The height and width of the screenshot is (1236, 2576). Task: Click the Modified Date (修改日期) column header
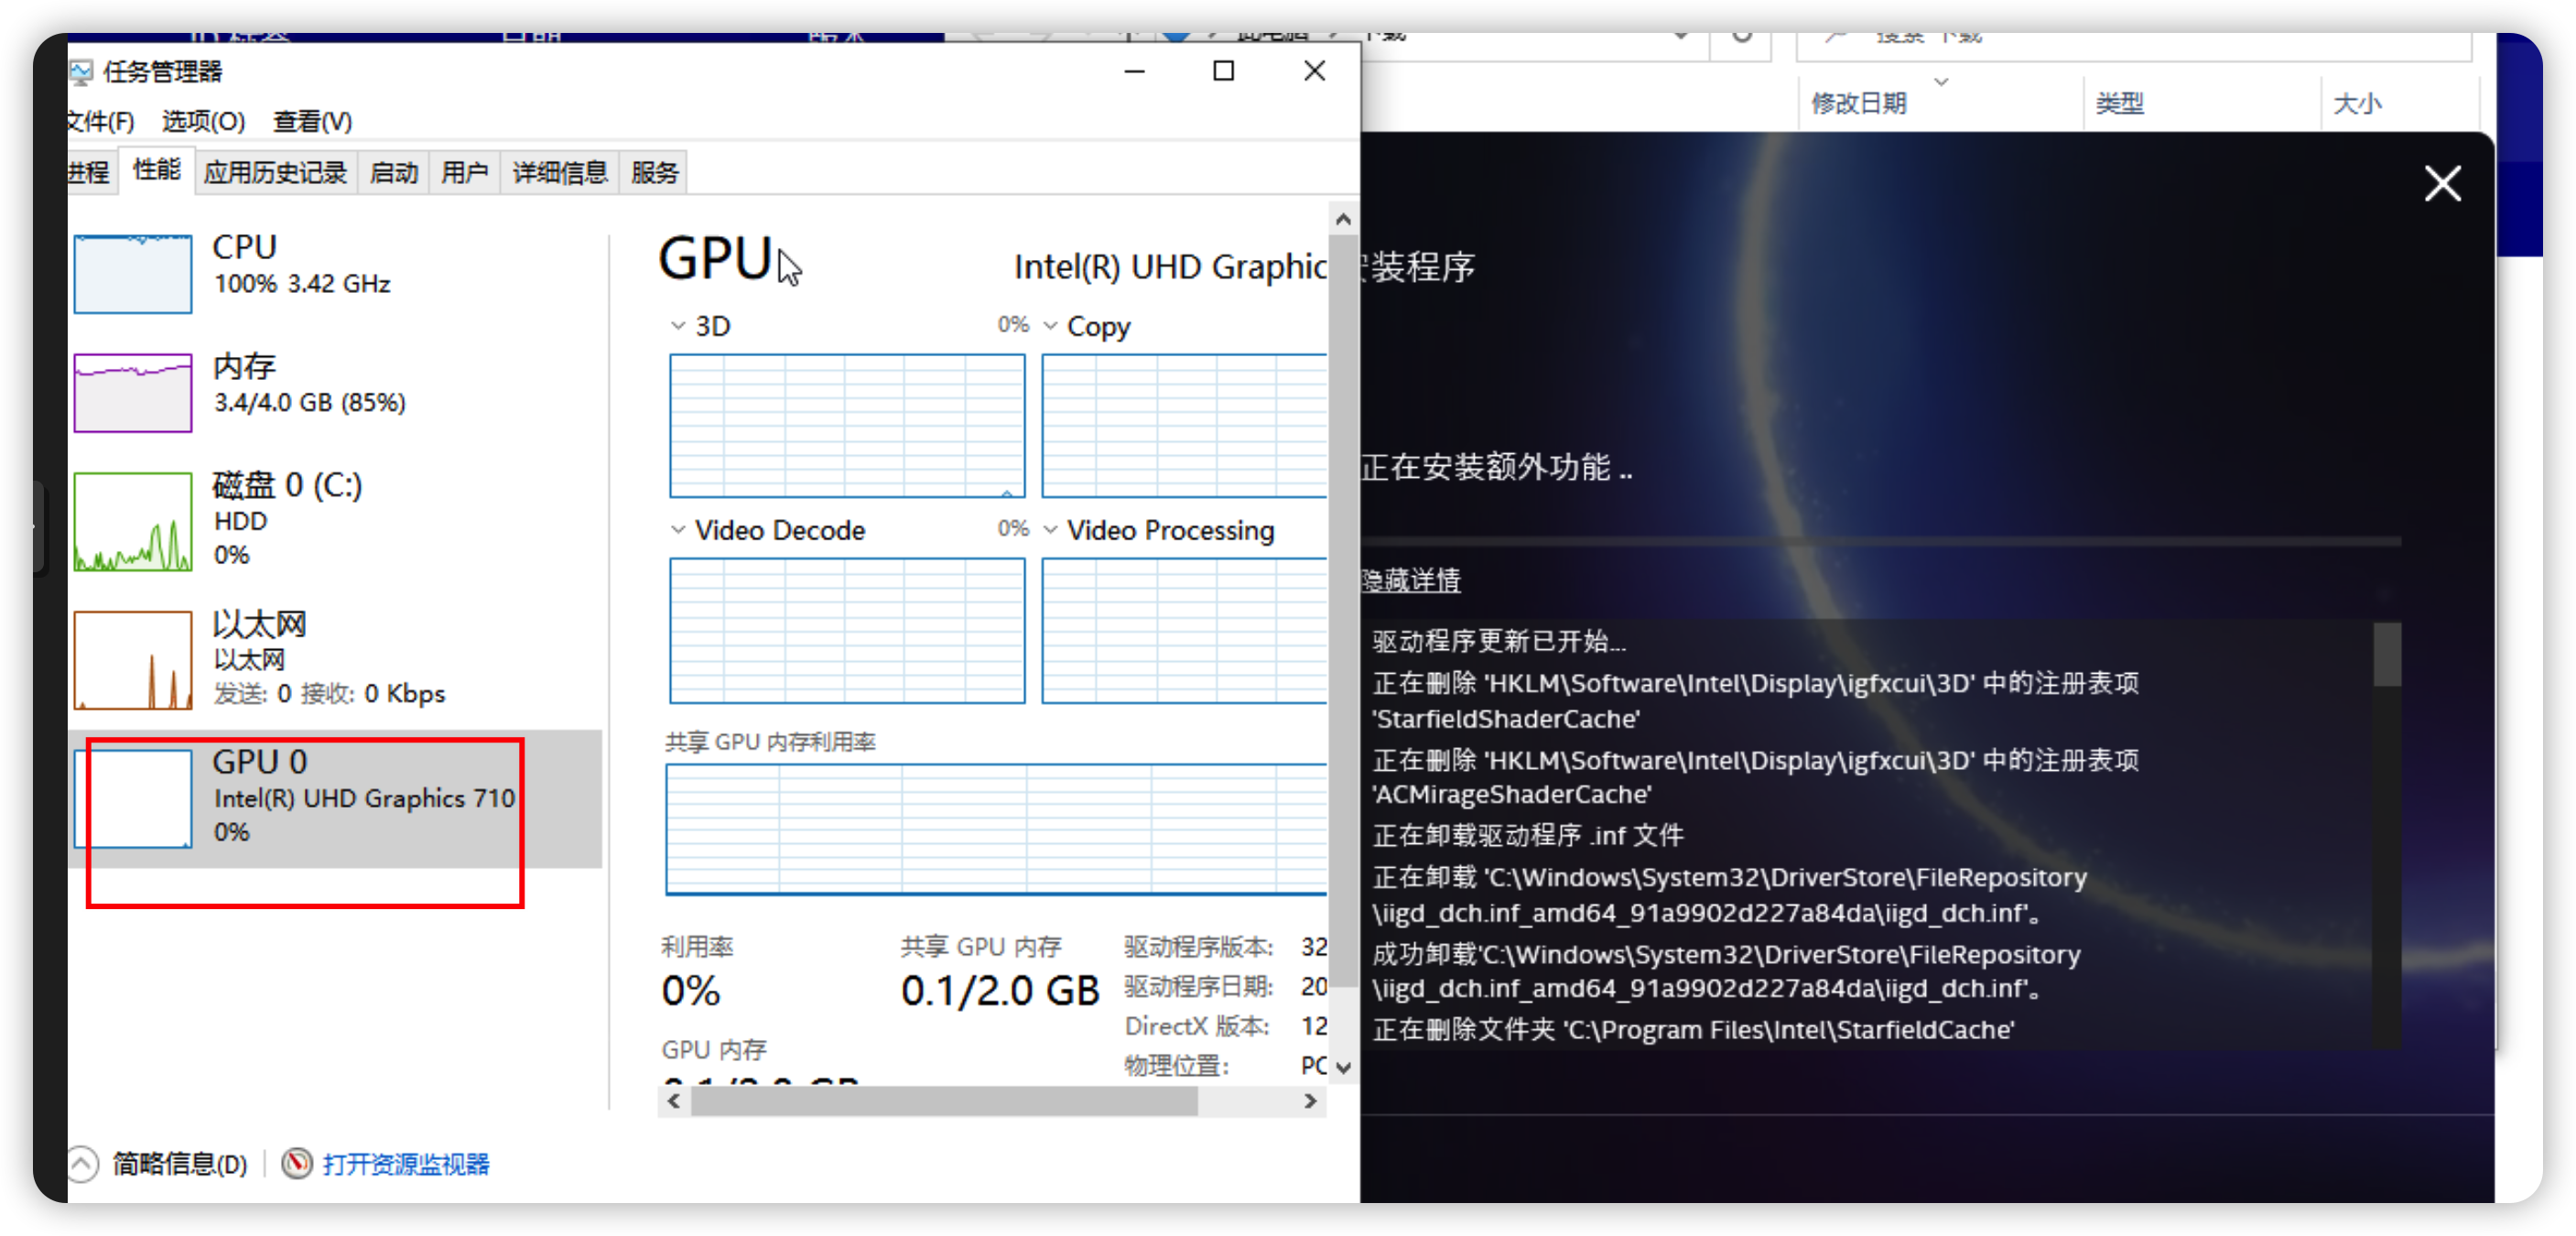tap(1858, 104)
